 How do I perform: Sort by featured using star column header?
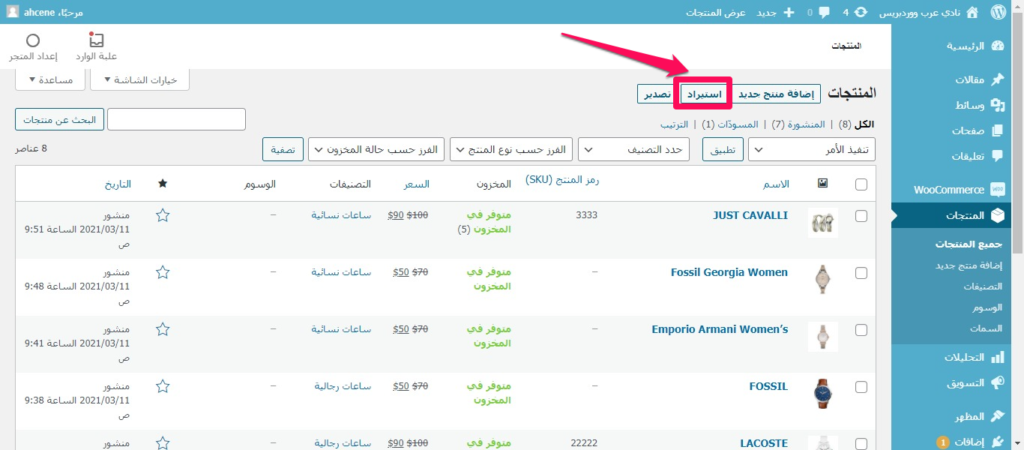163,185
